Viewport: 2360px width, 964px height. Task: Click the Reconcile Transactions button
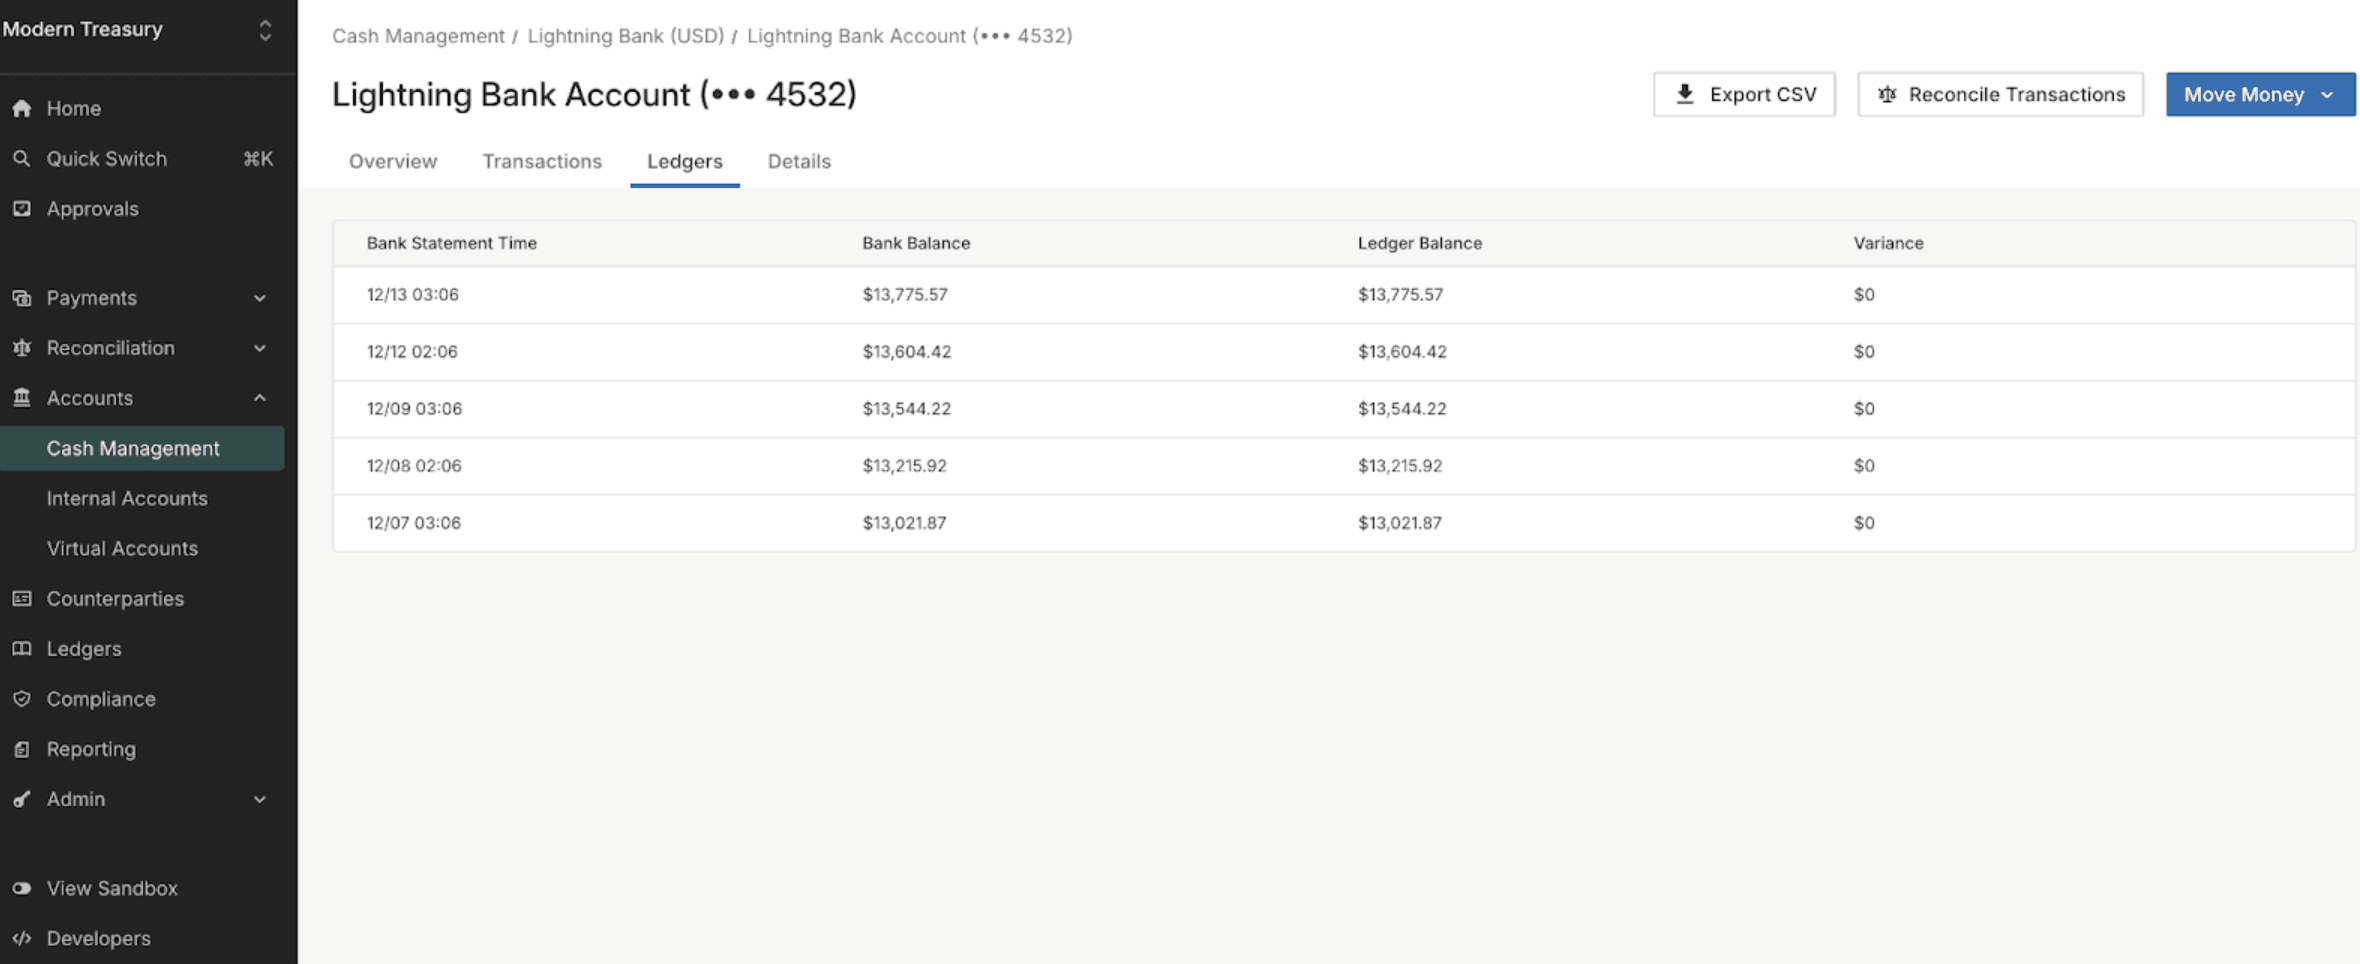tap(2000, 94)
